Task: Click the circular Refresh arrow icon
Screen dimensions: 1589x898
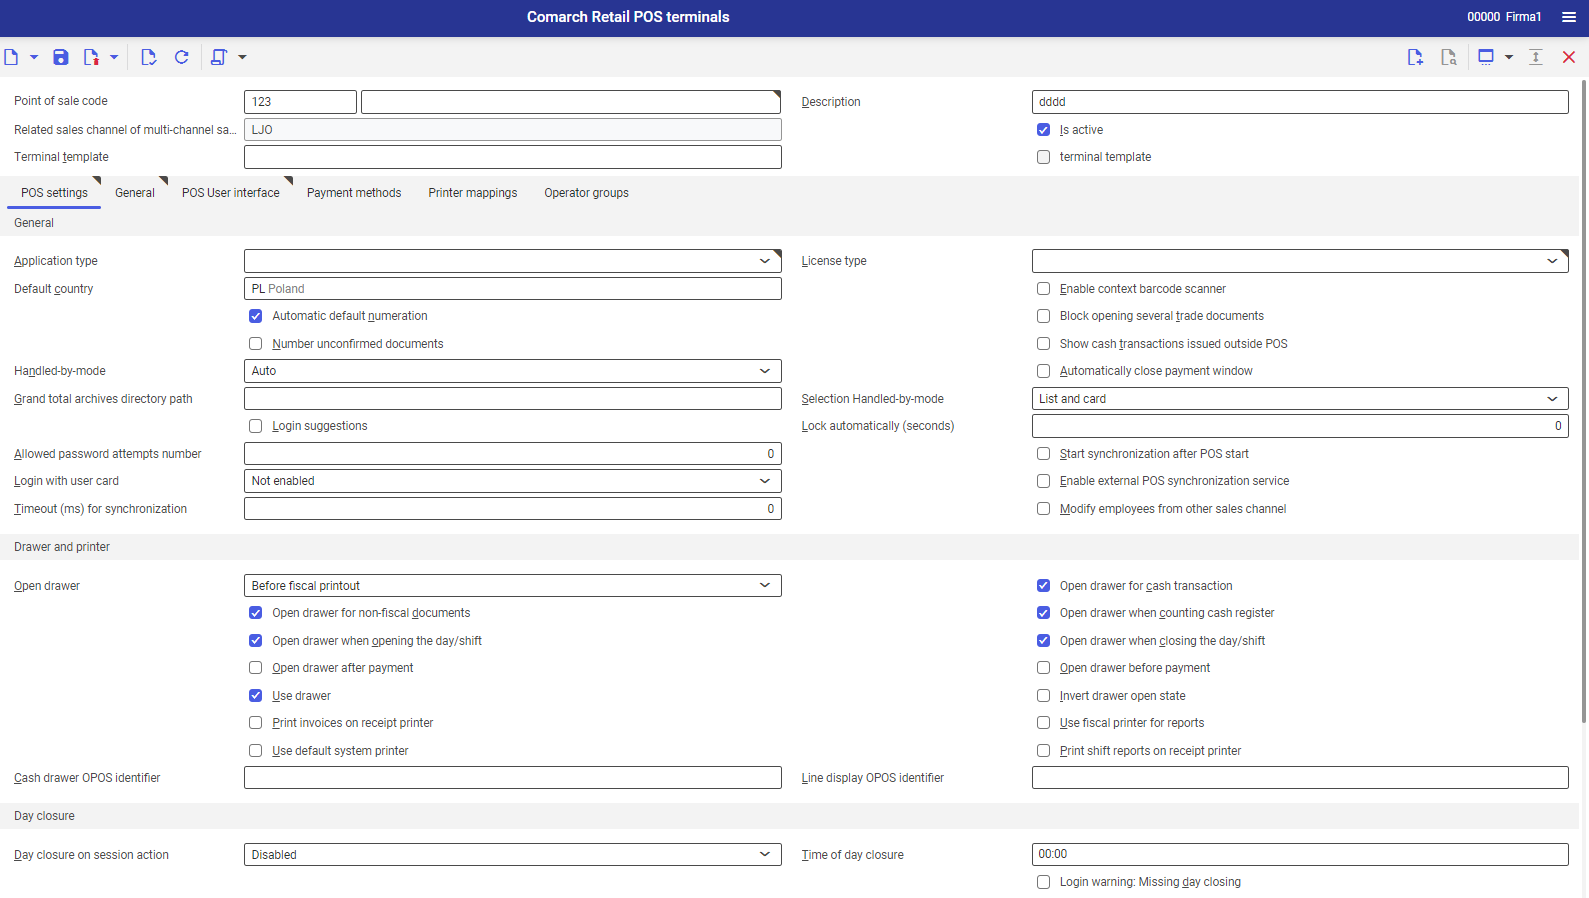Action: click(181, 57)
